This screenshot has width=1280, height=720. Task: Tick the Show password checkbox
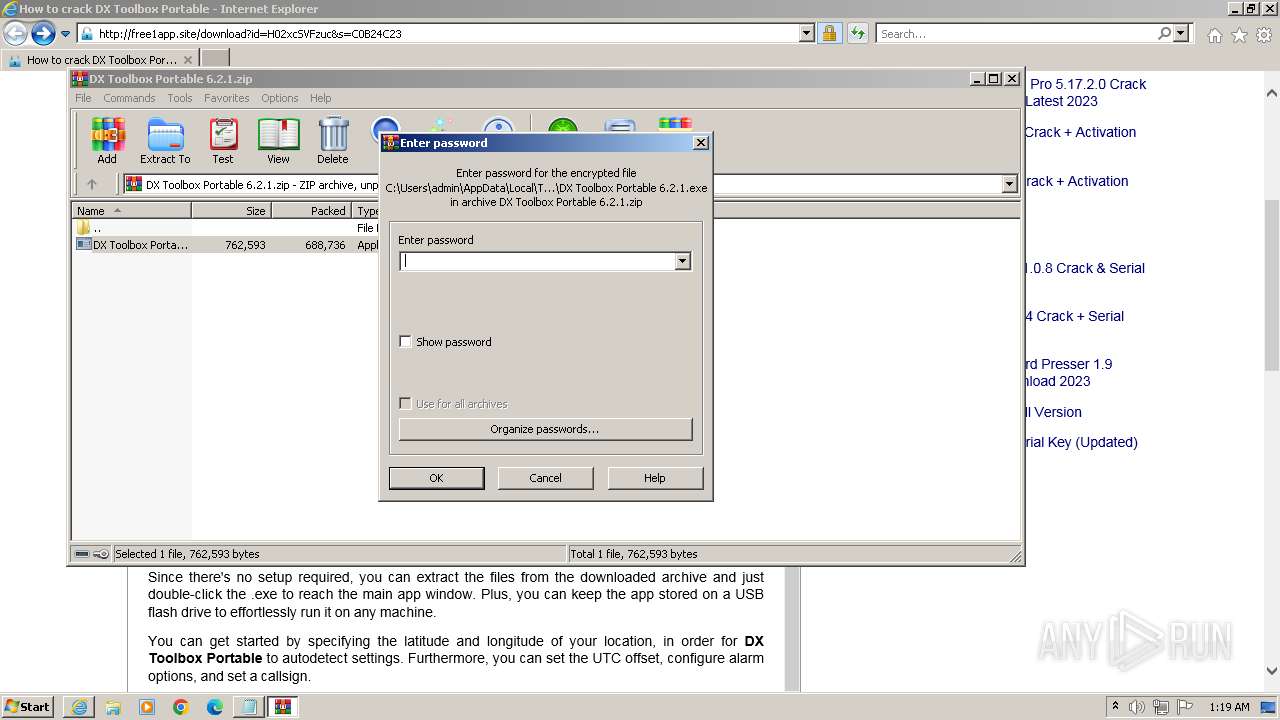click(x=405, y=342)
